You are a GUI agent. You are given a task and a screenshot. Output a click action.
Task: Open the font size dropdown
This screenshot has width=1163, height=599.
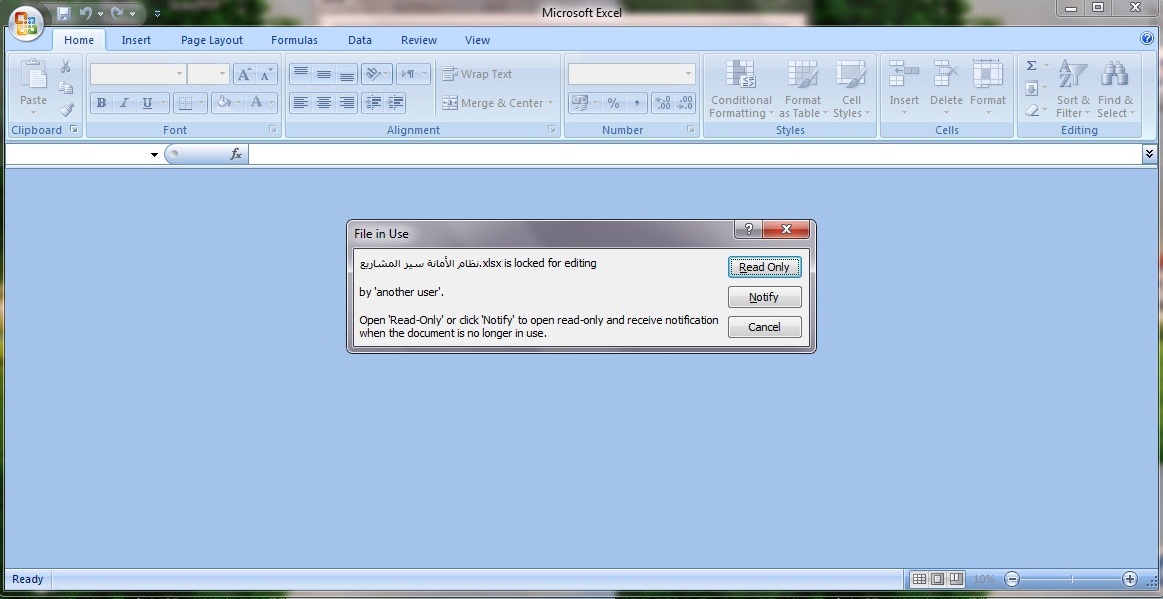coord(223,74)
